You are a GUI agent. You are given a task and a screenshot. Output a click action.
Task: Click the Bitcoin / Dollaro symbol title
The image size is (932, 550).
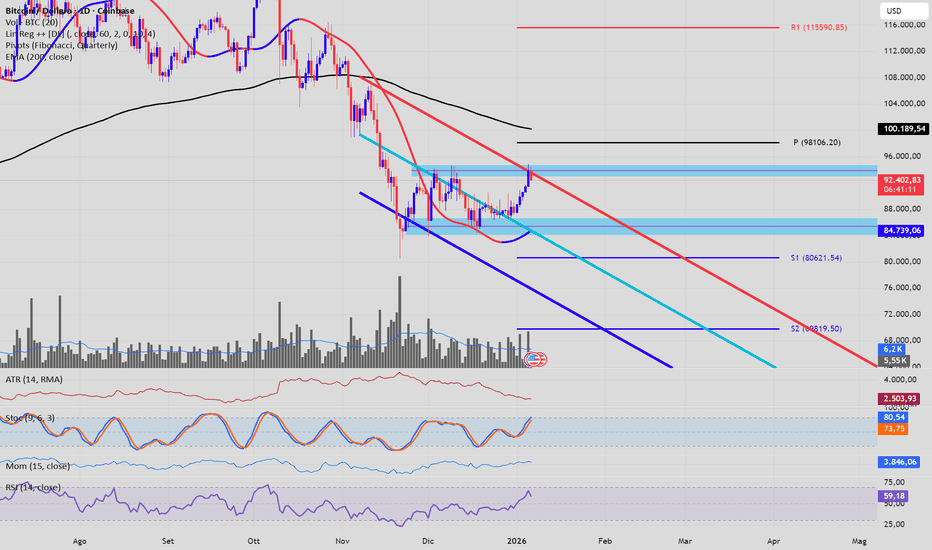point(39,9)
